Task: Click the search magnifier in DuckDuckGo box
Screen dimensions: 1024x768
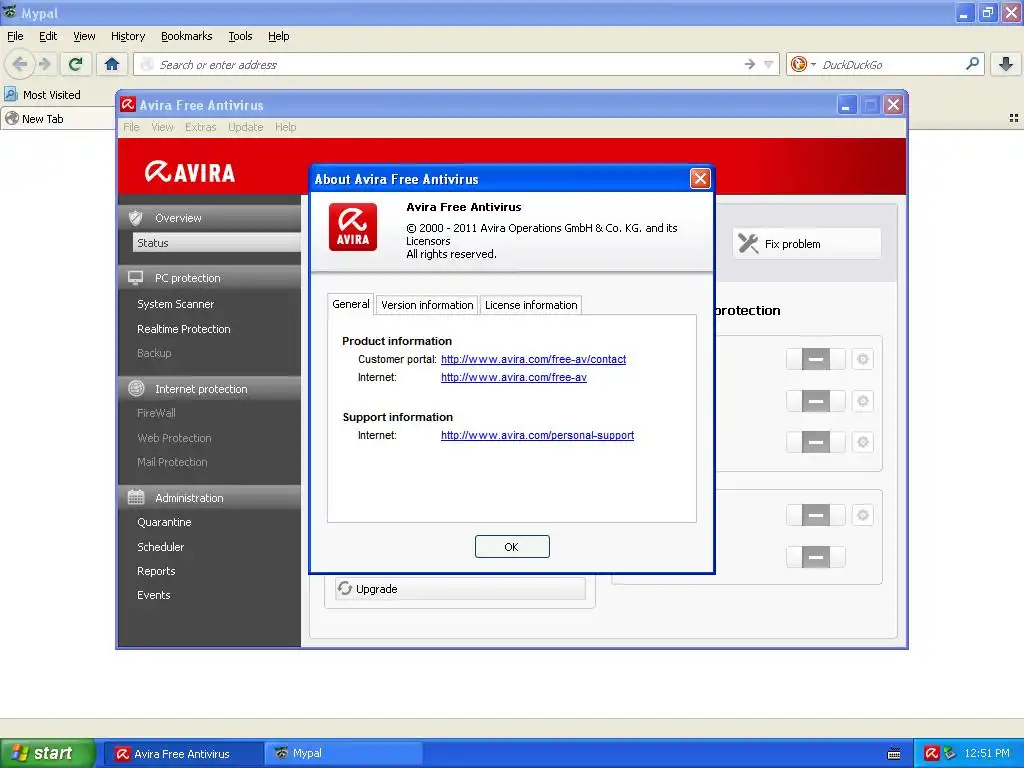Action: pos(972,64)
